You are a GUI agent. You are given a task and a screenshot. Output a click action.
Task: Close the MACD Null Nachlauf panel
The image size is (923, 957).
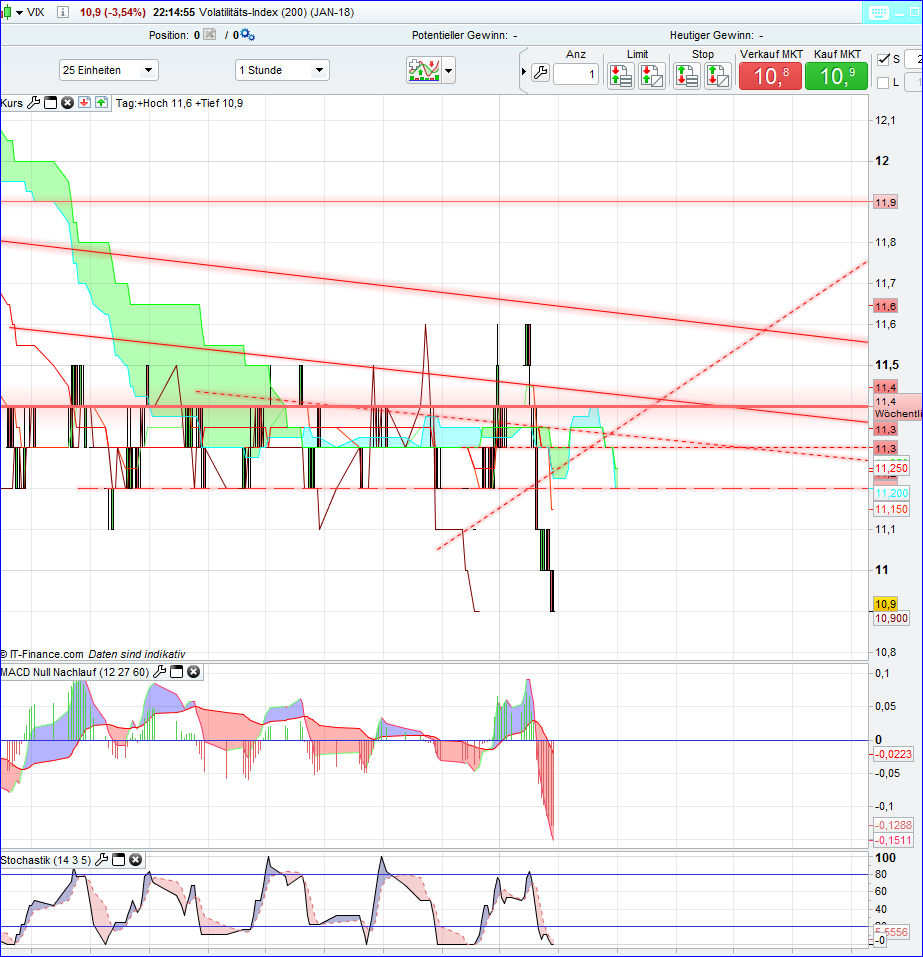[x=194, y=672]
